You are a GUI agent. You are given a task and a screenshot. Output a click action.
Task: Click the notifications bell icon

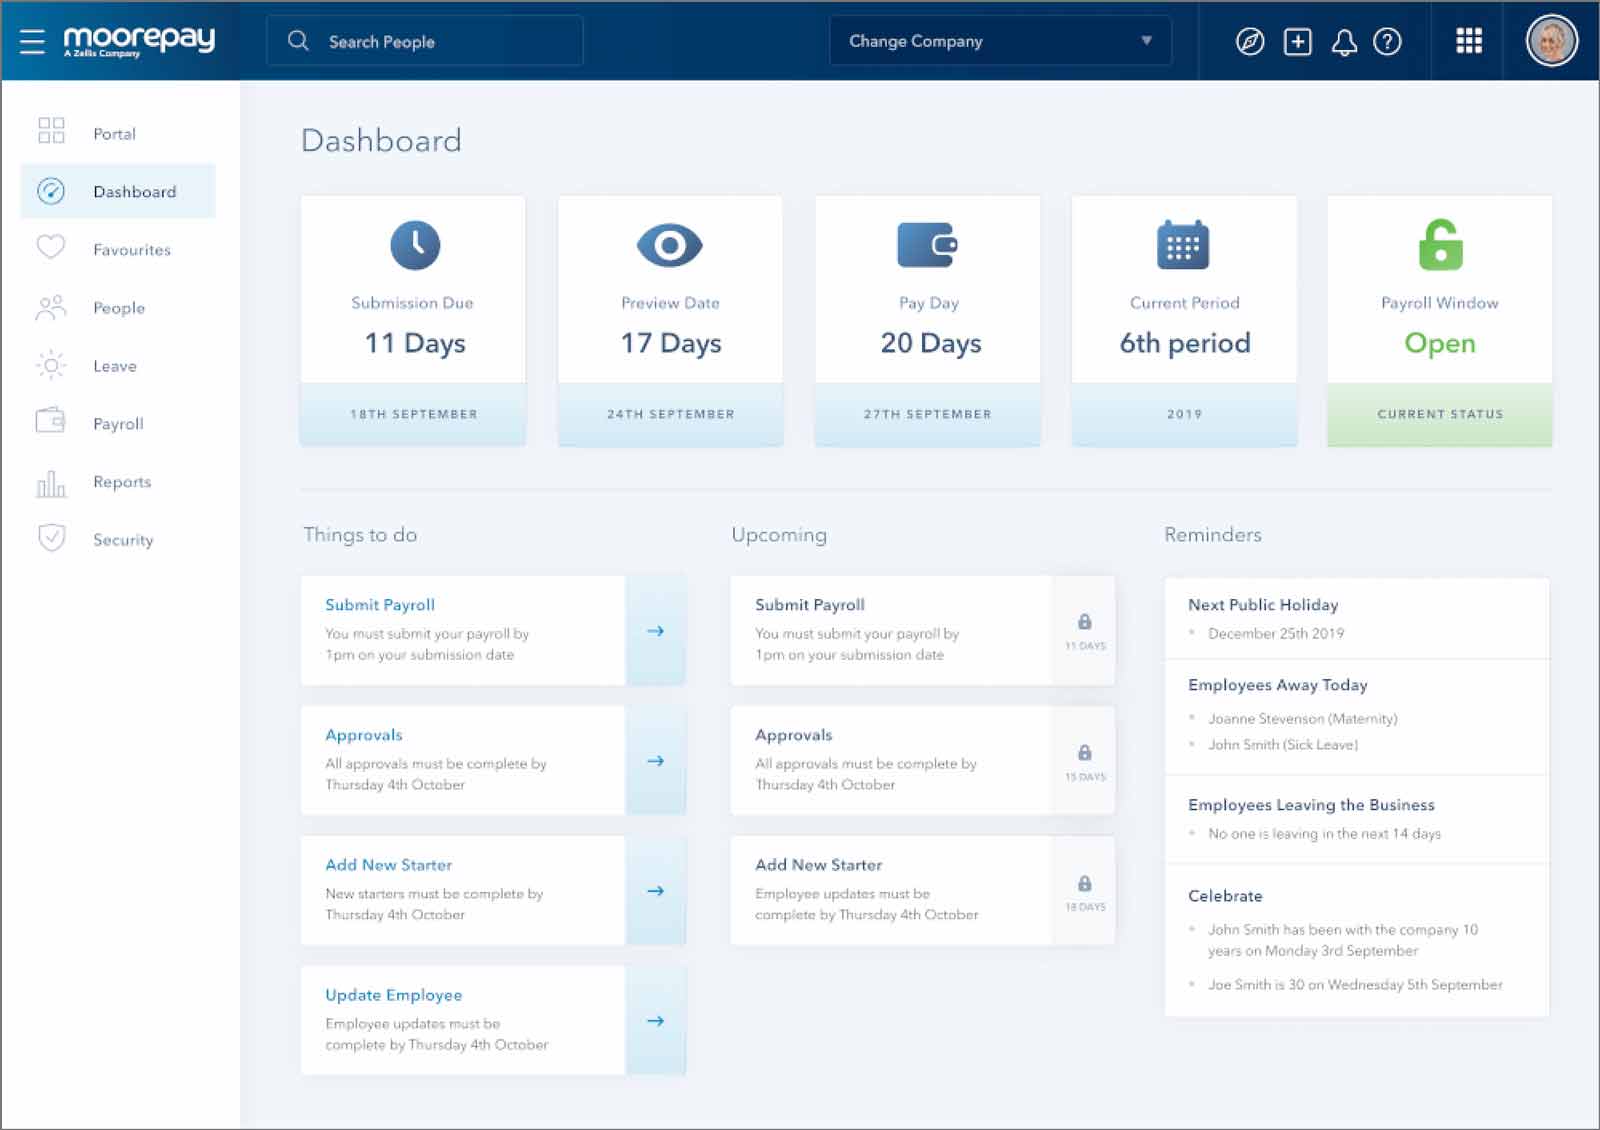[1344, 41]
